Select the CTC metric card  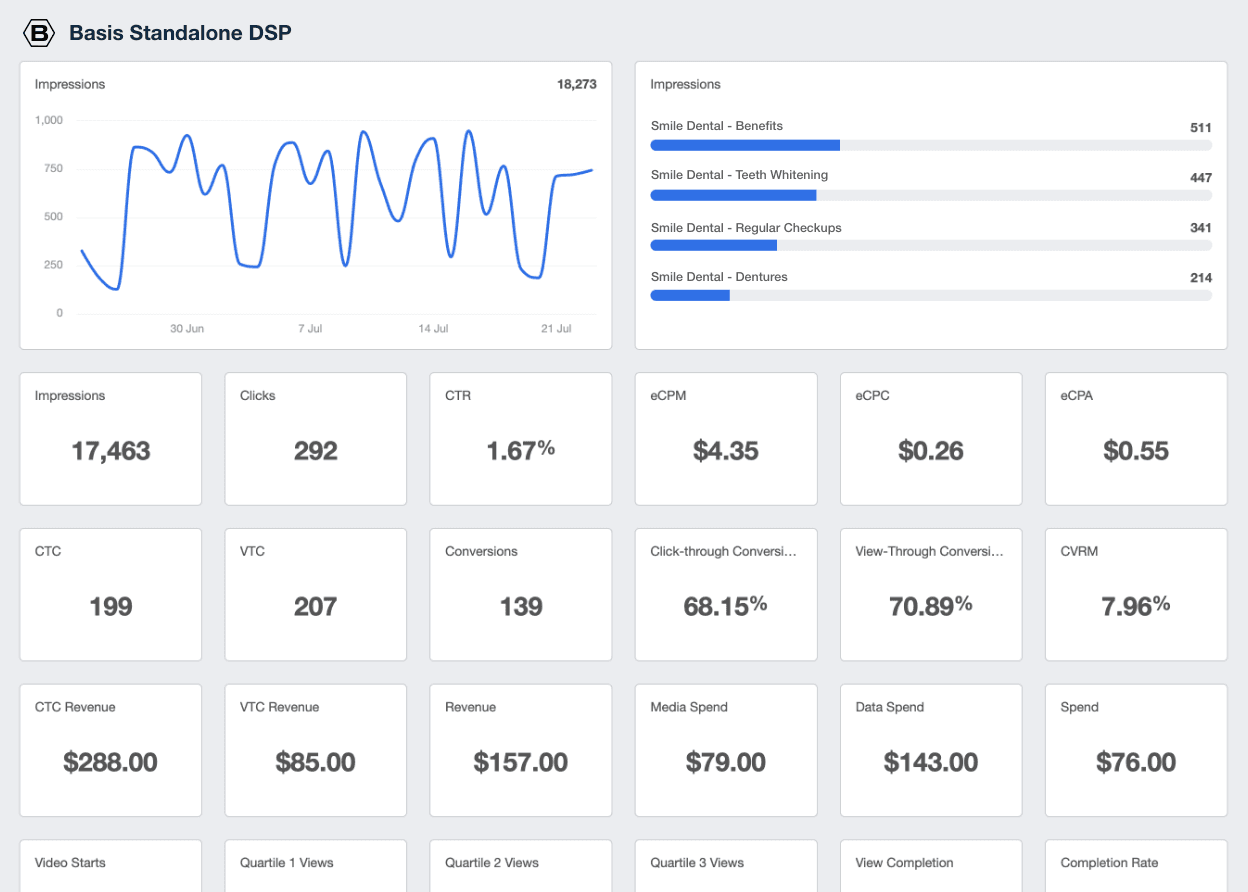[x=110, y=594]
